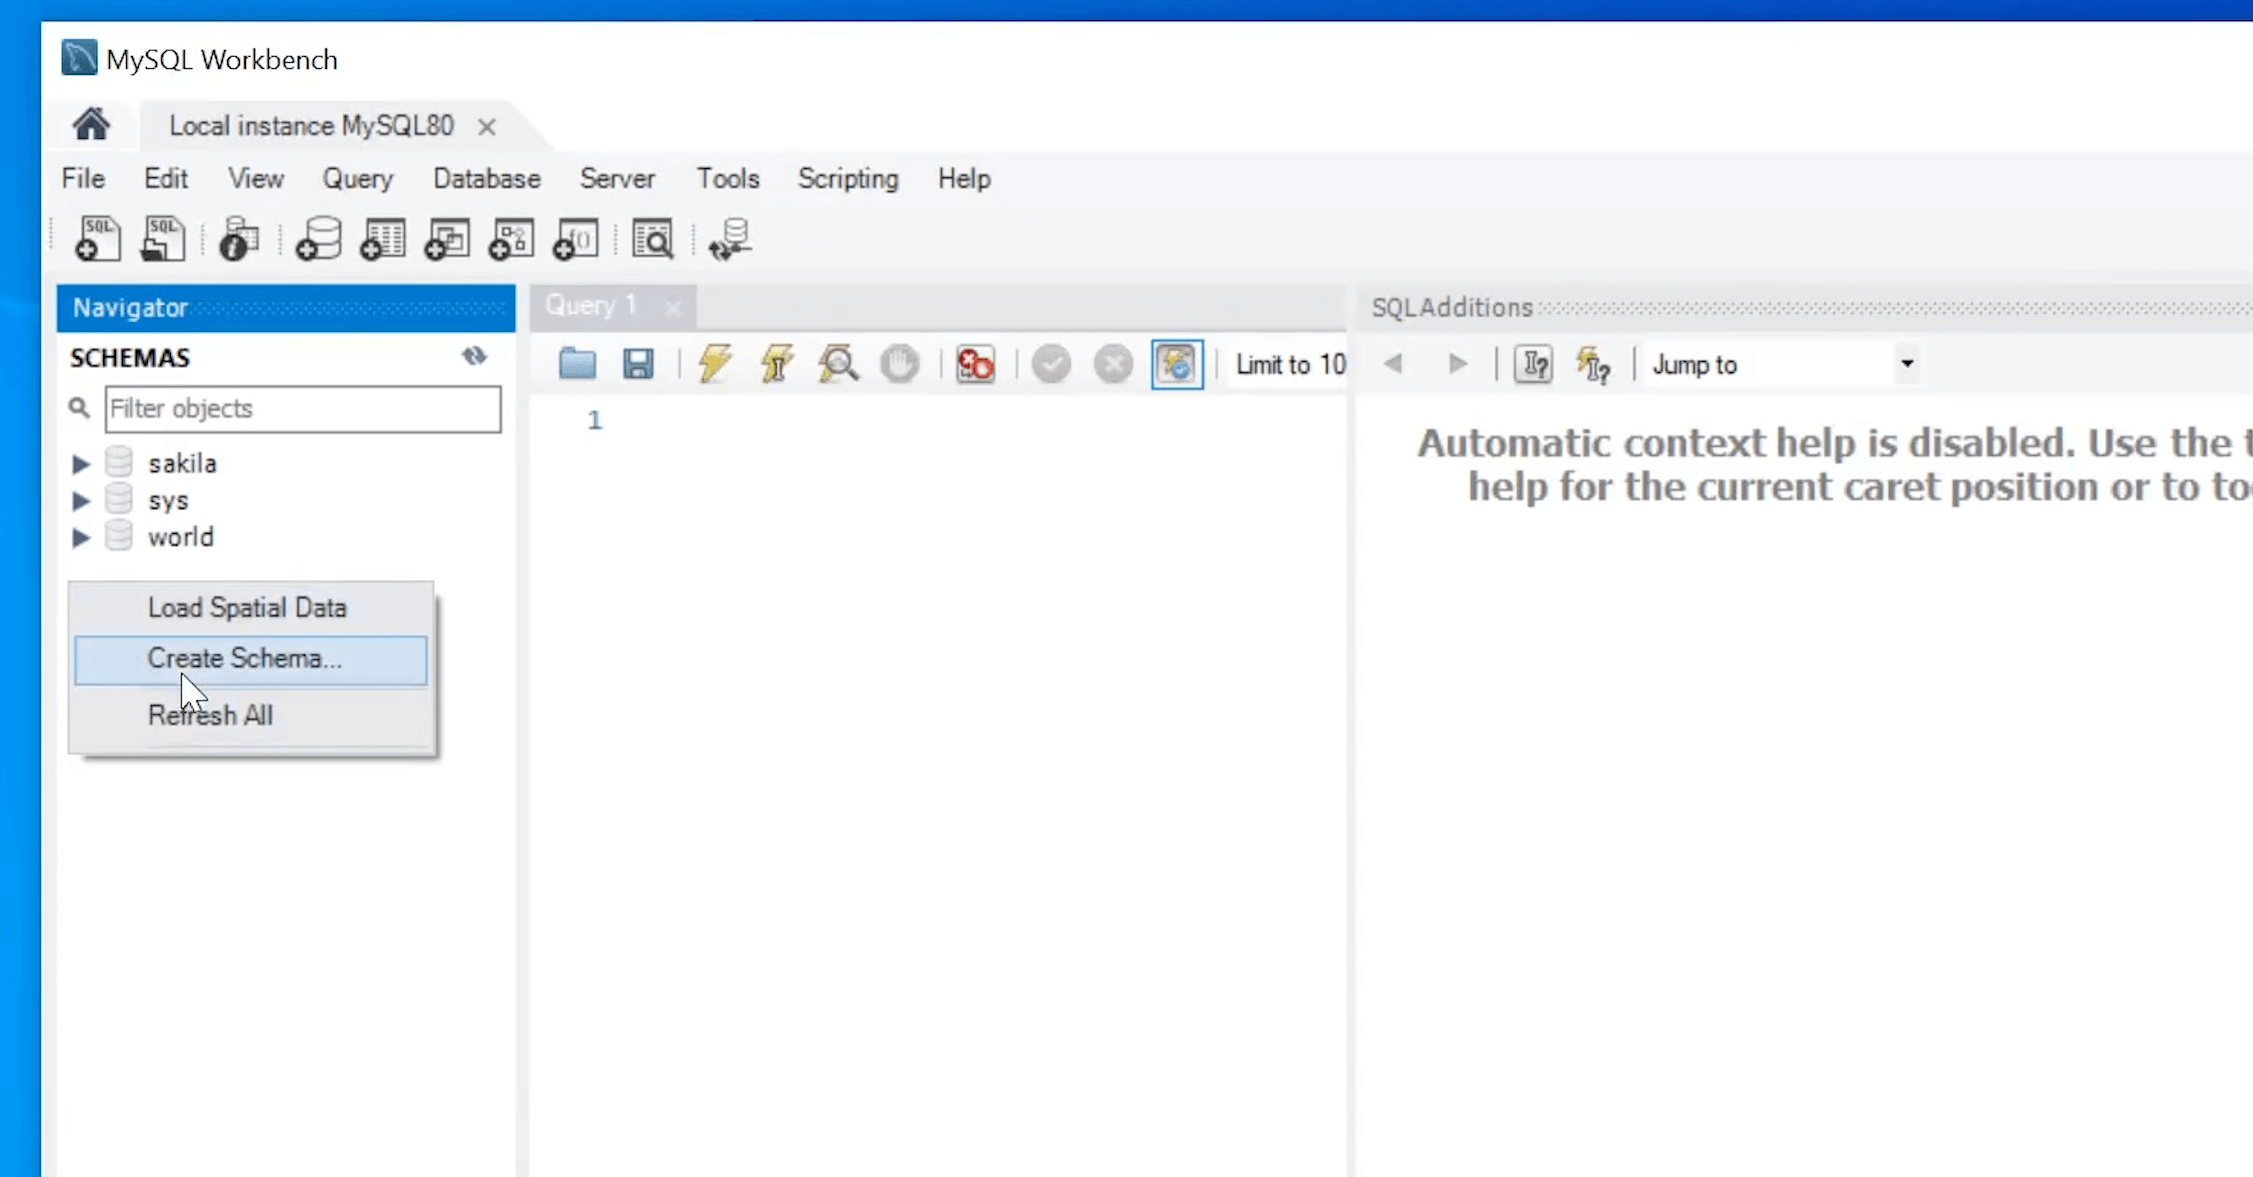This screenshot has height=1177, width=2253.
Task: Go back in SQL Additions help
Action: pos(1393,364)
